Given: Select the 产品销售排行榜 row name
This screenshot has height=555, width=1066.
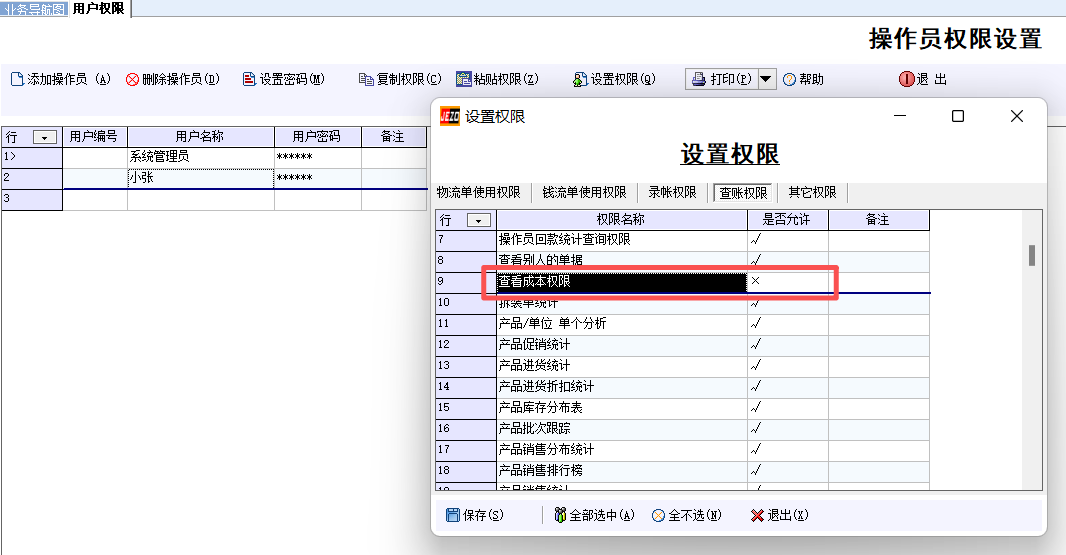Looking at the screenshot, I should tap(621, 471).
